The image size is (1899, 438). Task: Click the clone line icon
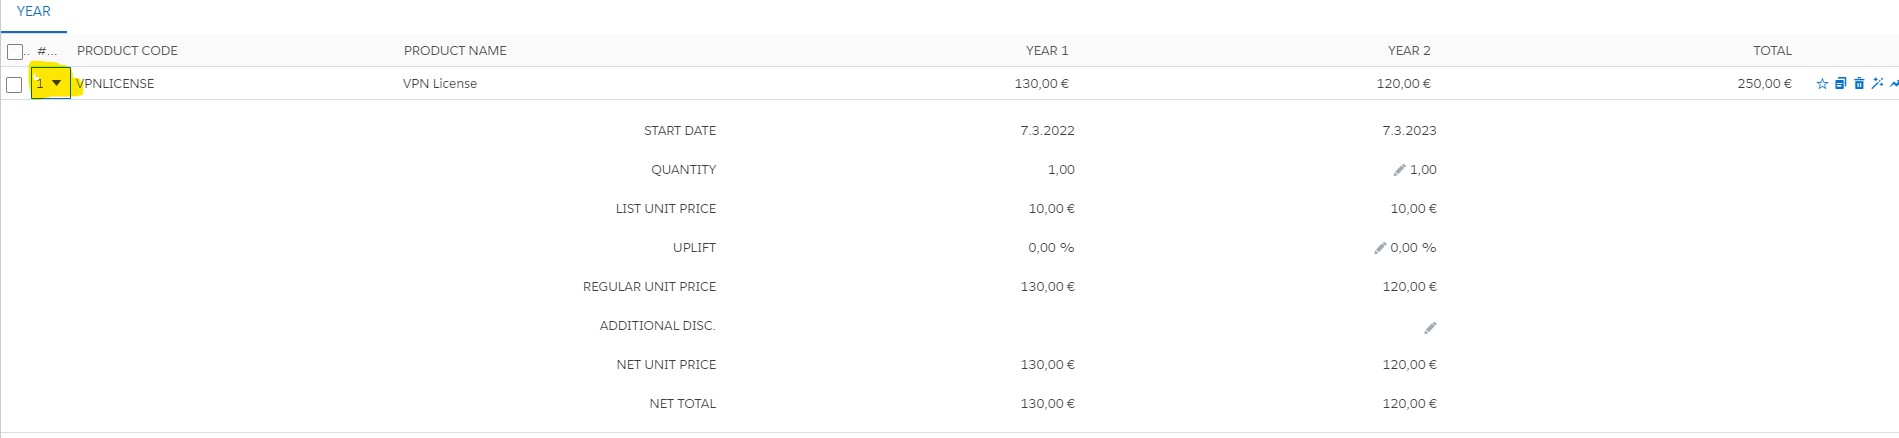click(1840, 84)
